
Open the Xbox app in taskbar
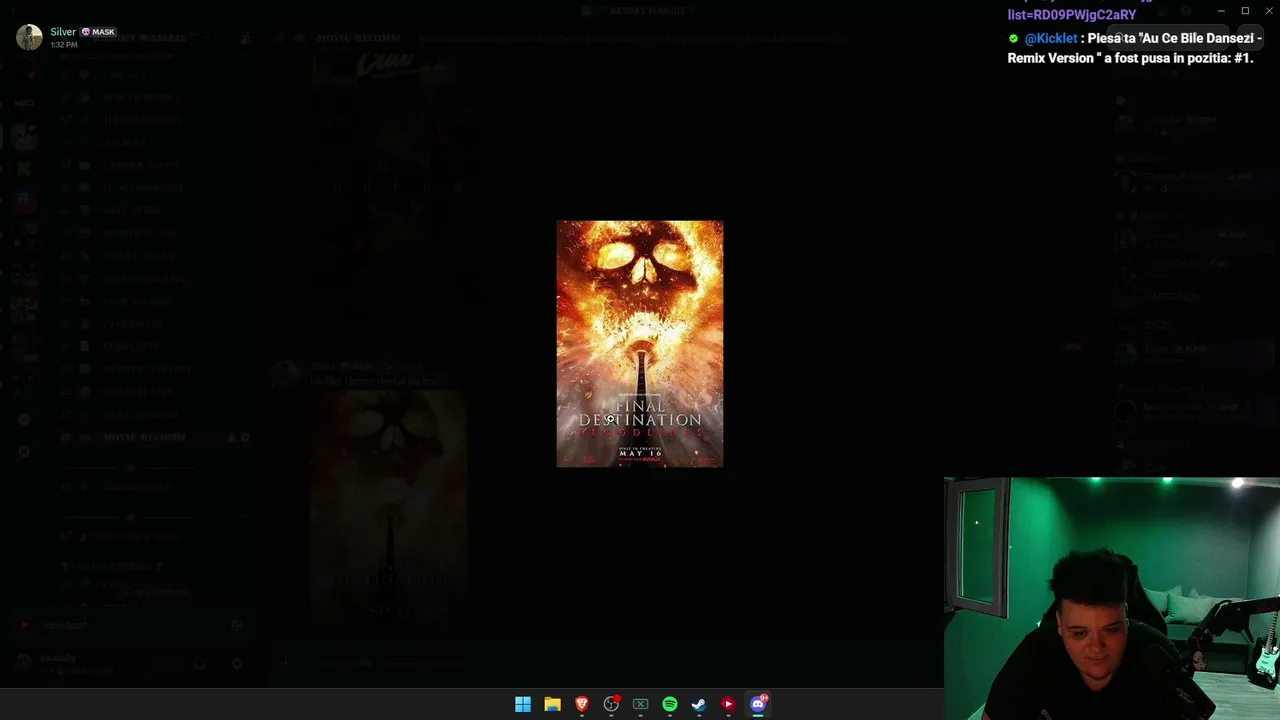click(640, 704)
